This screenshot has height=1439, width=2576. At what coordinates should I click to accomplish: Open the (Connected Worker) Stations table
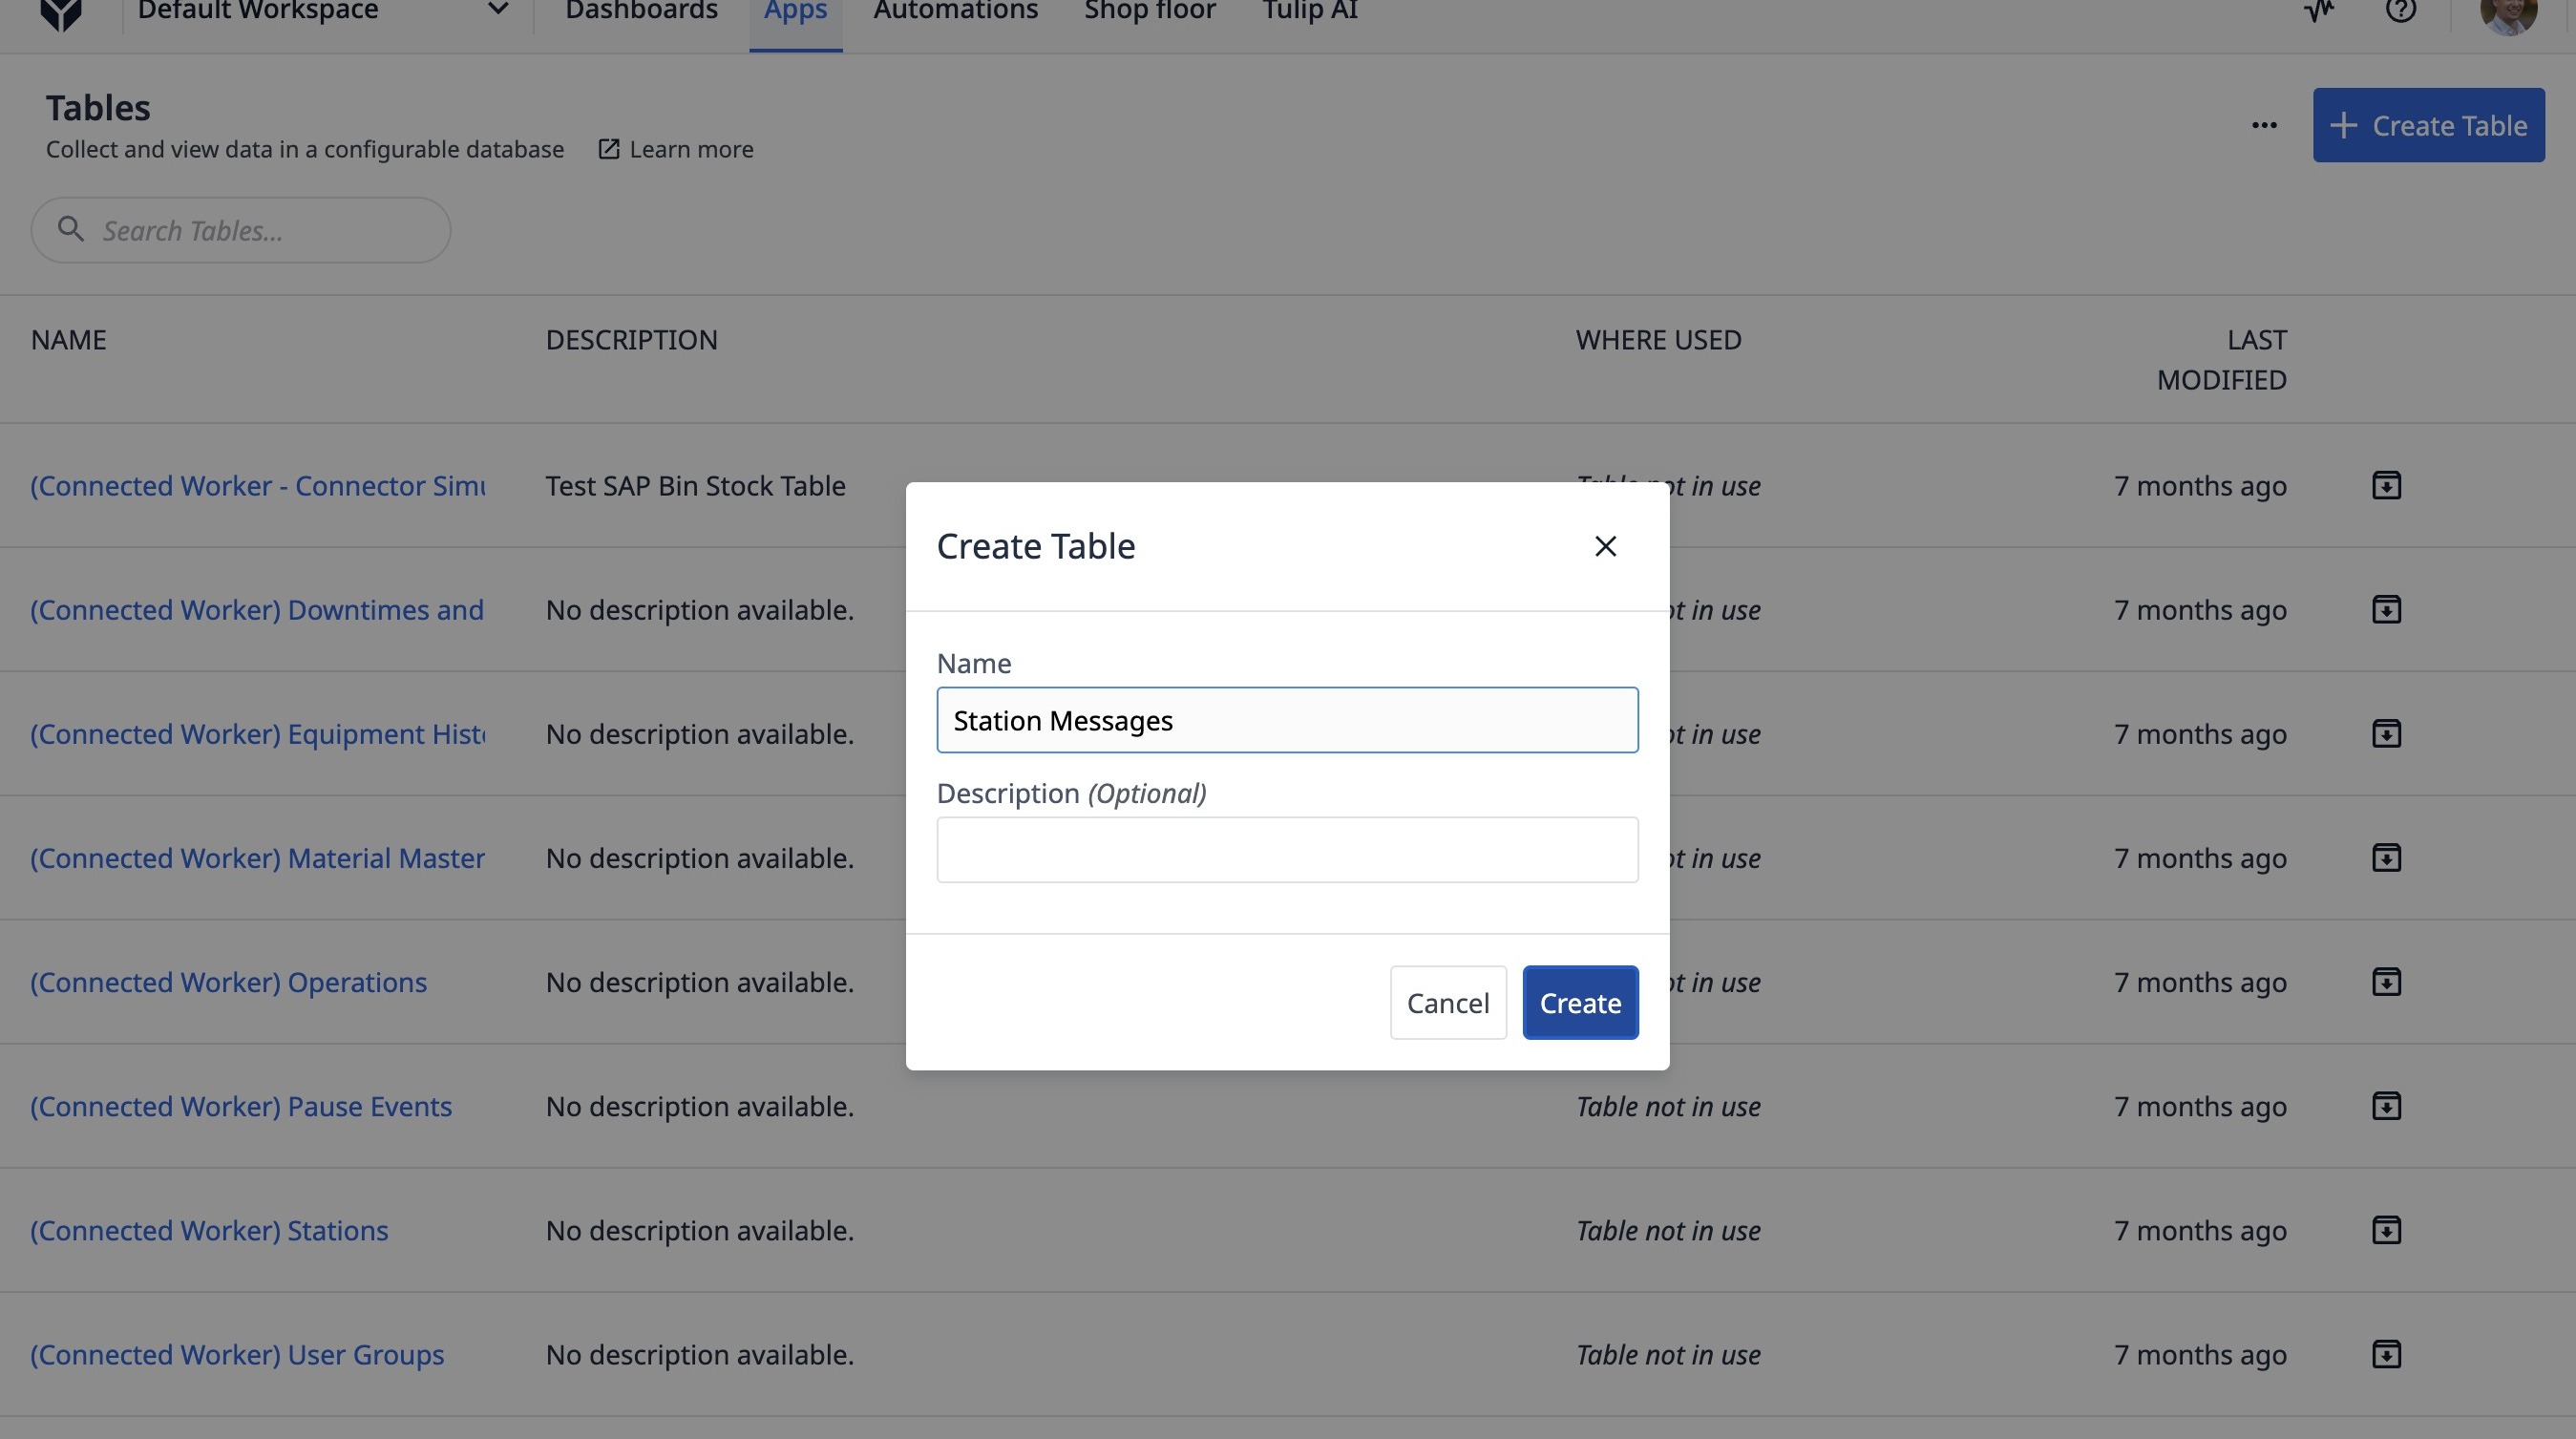pyautogui.click(x=209, y=1230)
